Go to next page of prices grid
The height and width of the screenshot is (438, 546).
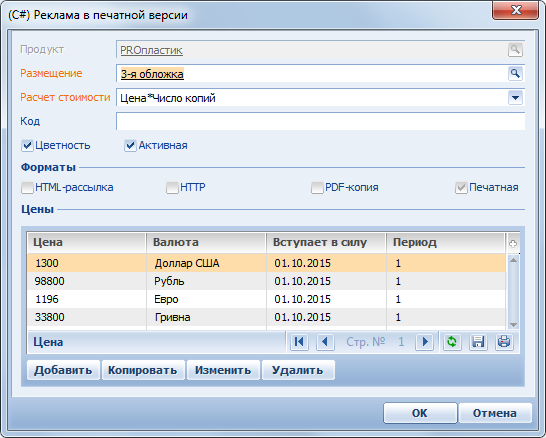[424, 342]
